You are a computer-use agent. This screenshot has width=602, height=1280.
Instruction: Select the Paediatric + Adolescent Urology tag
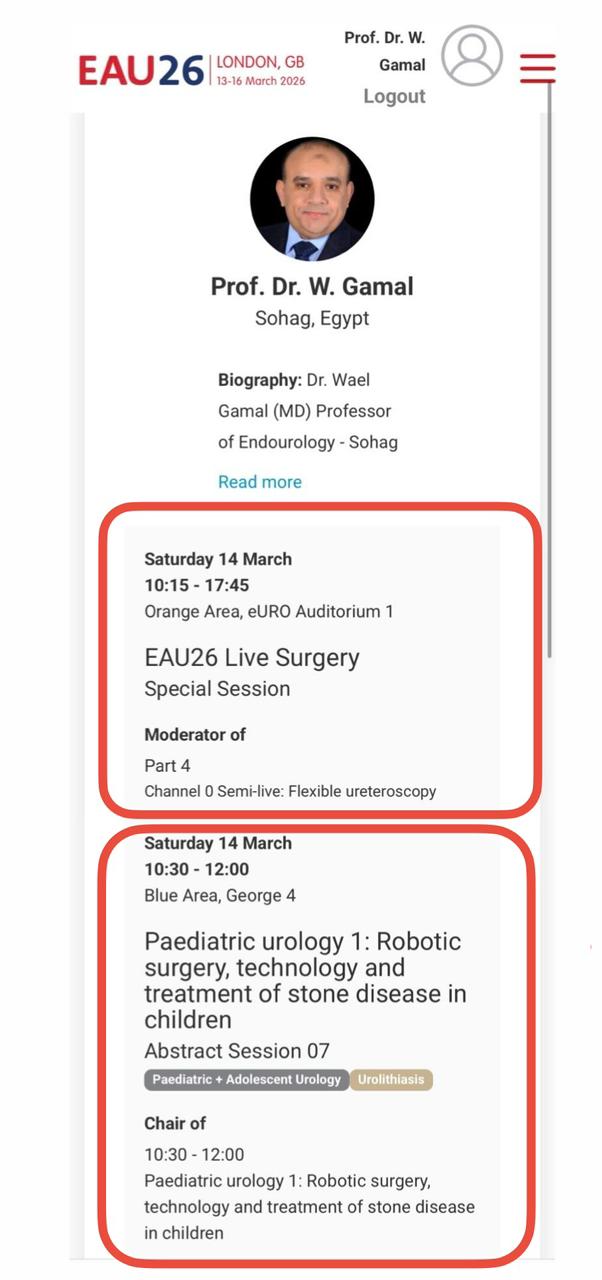pos(247,1080)
